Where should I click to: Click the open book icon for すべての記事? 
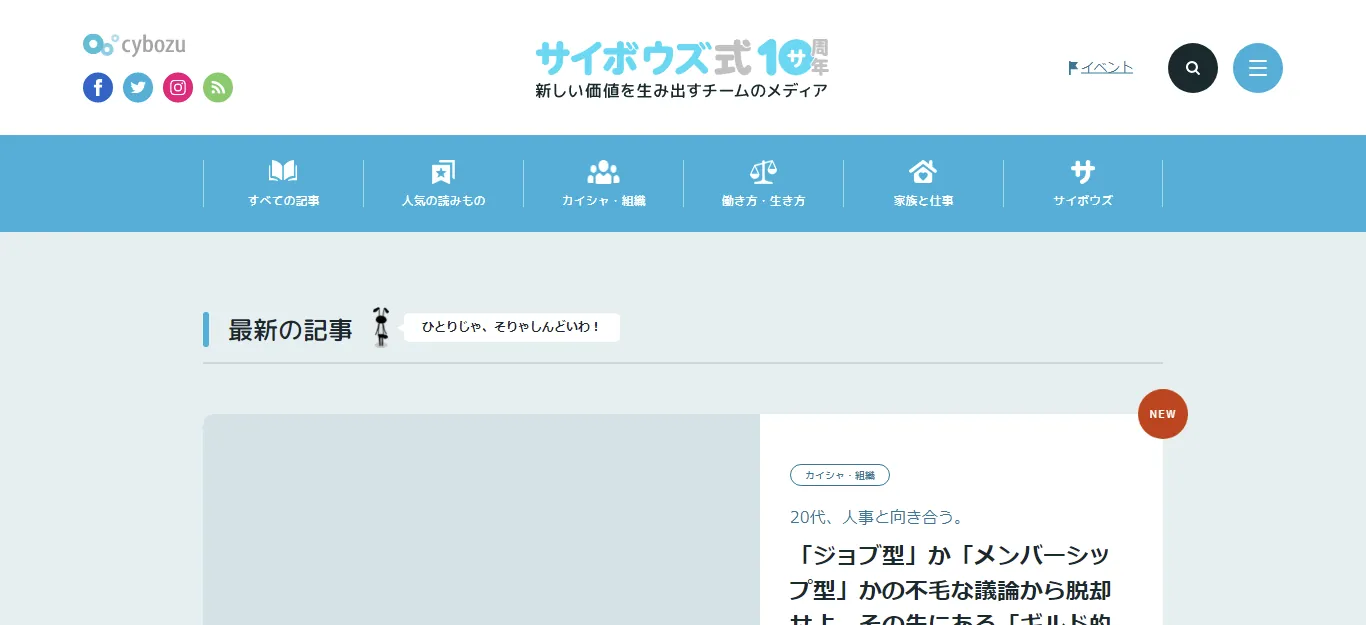tap(283, 171)
